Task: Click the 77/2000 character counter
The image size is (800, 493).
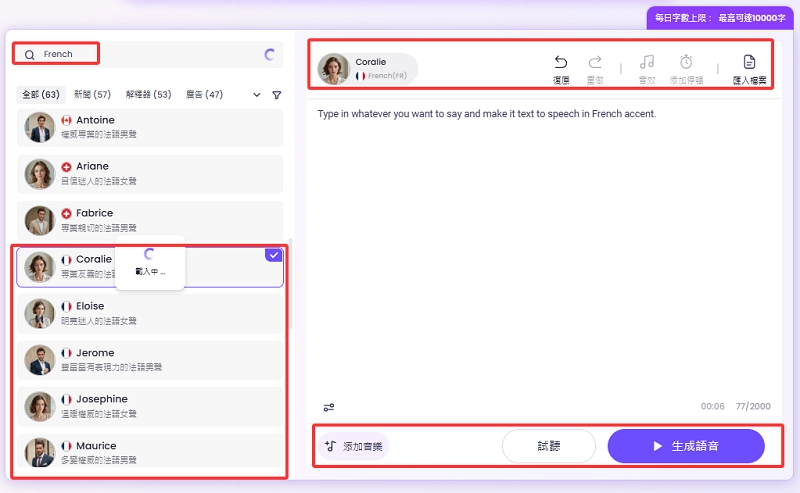Action: (753, 406)
